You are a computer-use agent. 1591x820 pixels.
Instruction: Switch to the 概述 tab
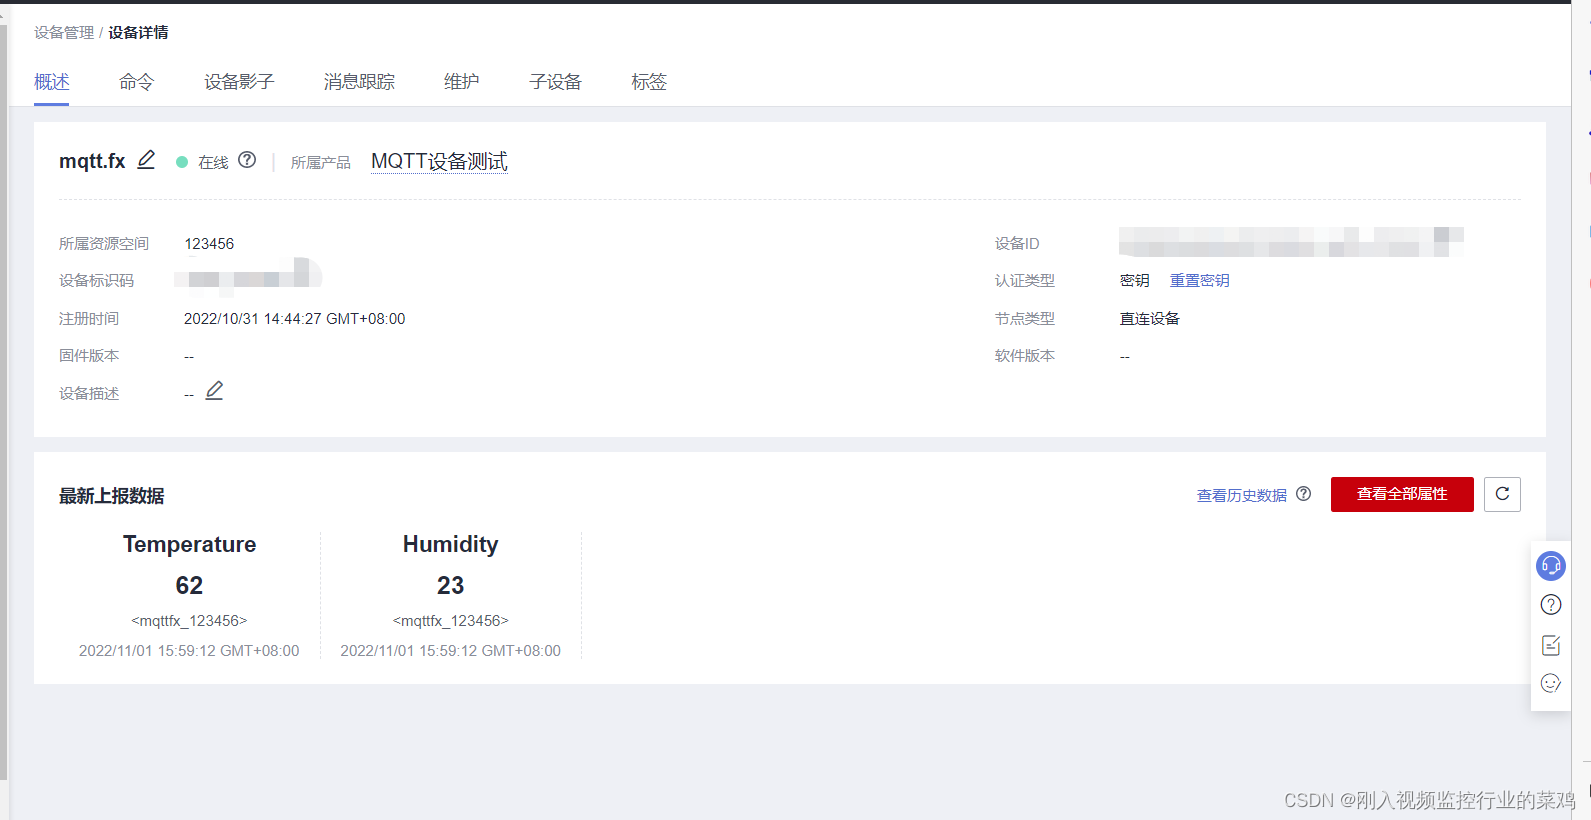tap(52, 82)
